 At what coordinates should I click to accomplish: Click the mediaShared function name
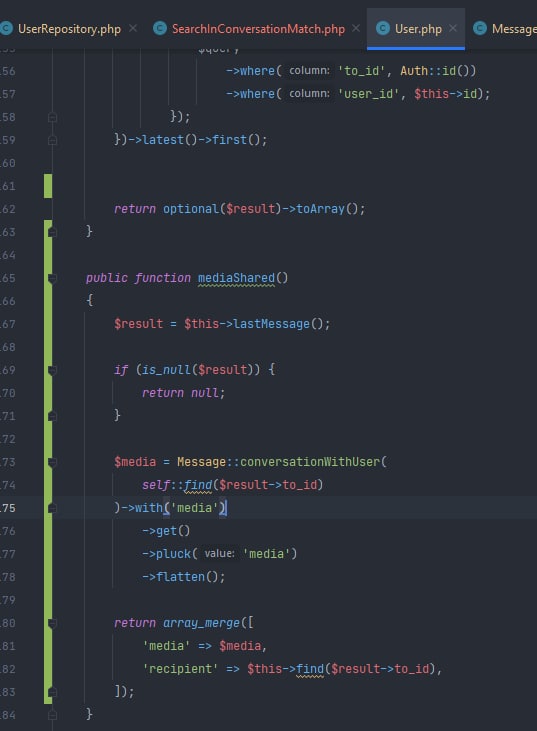[x=236, y=278]
